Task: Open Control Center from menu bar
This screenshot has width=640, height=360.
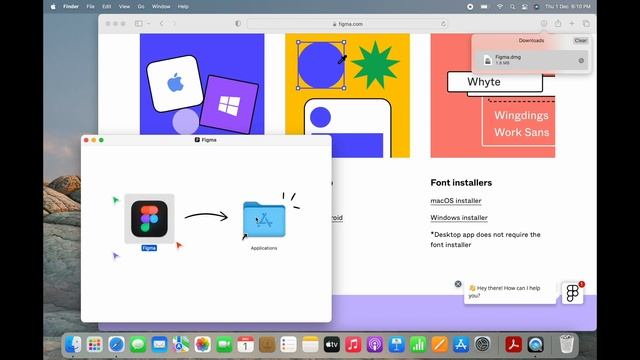Action: click(x=524, y=7)
